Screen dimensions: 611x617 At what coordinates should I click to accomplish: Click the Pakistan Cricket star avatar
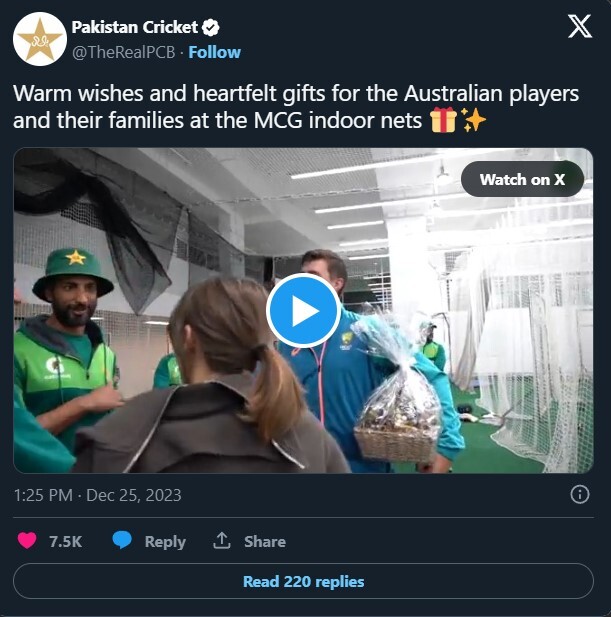pos(40,39)
